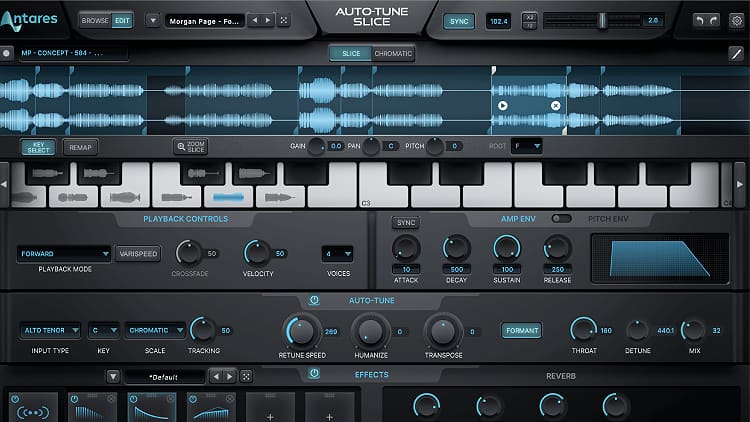Viewport: 750px width, 422px height.
Task: Click the RETUNE SPEED knob
Action: point(301,331)
